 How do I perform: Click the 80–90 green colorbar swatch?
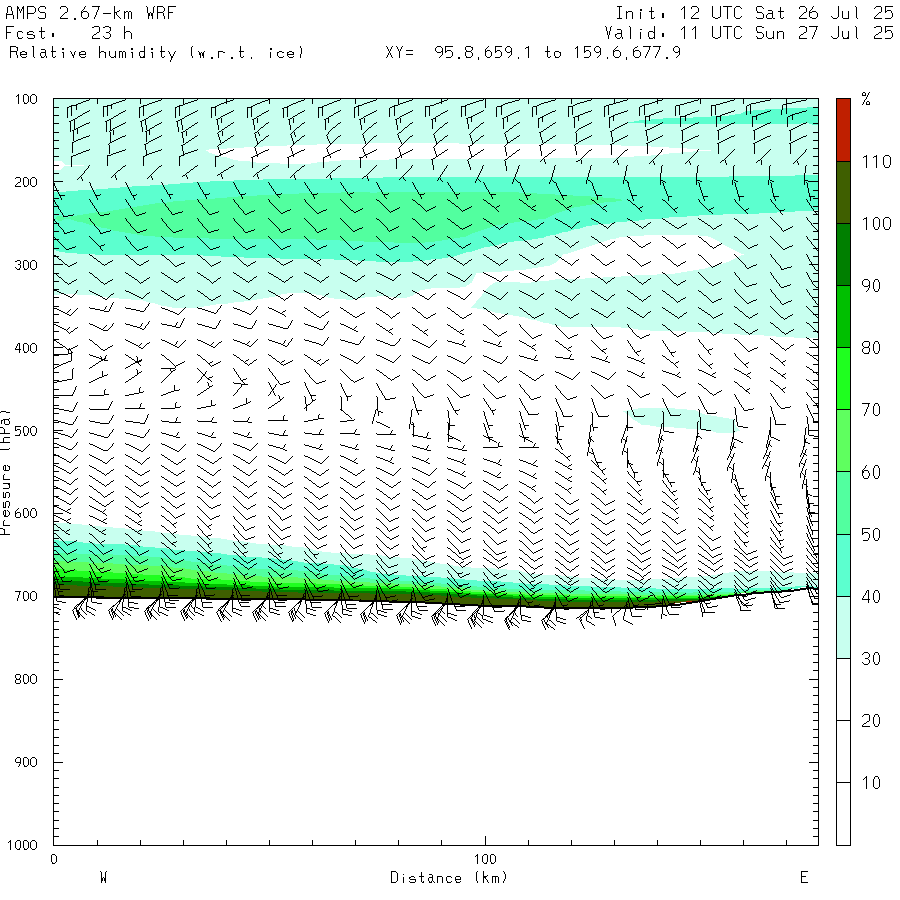point(843,316)
